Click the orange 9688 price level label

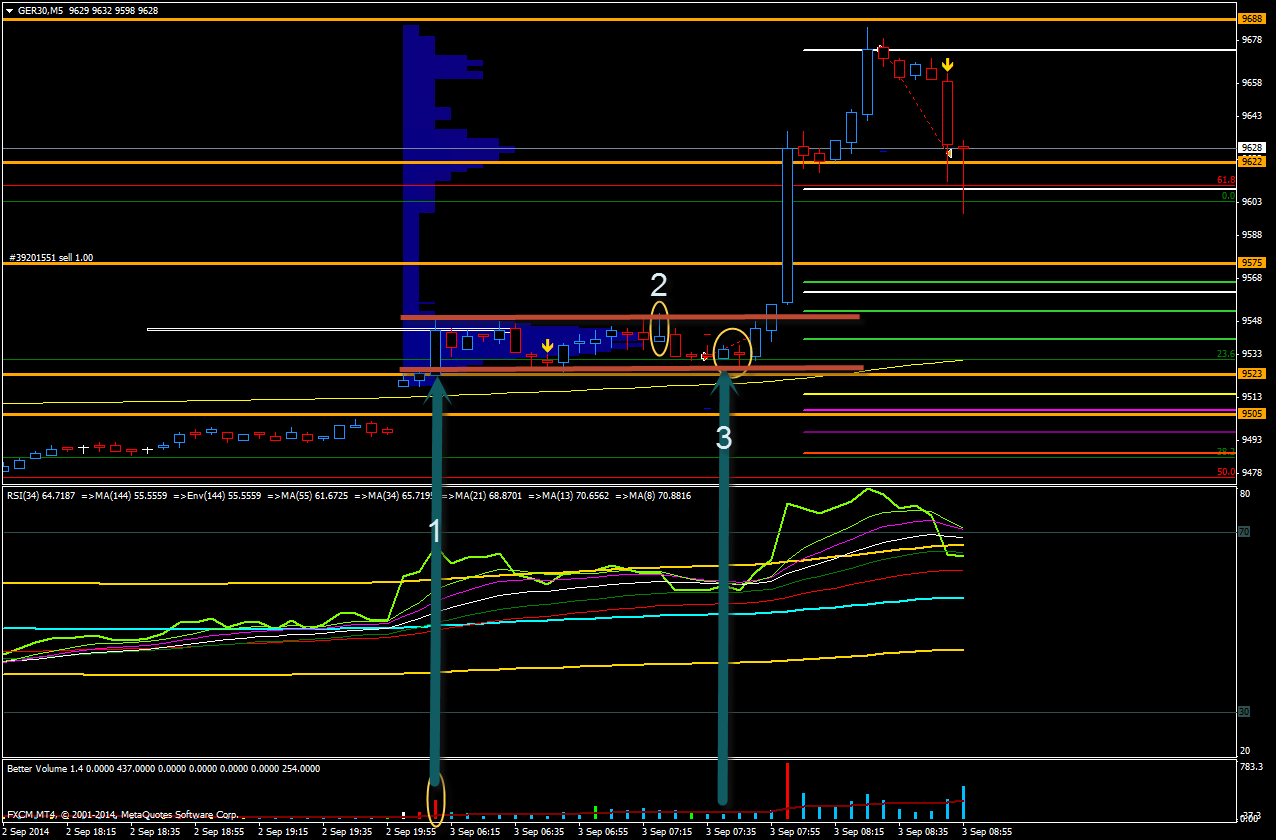pyautogui.click(x=1251, y=19)
